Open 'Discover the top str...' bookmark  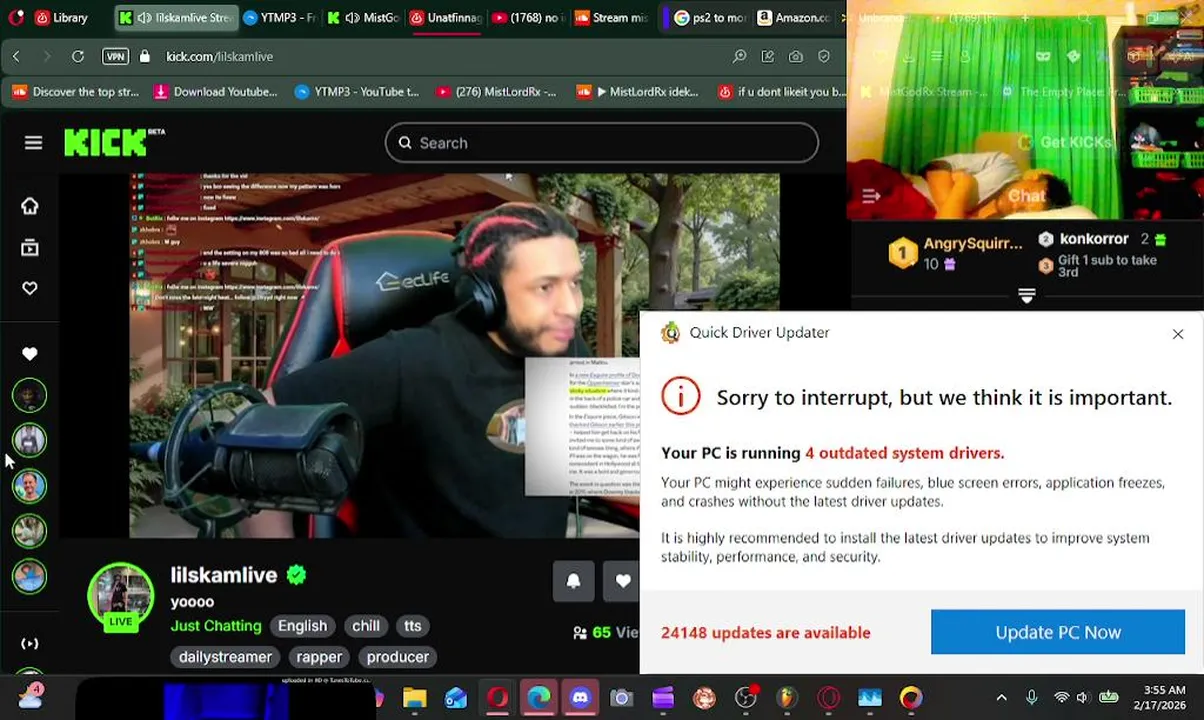pyautogui.click(x=76, y=92)
